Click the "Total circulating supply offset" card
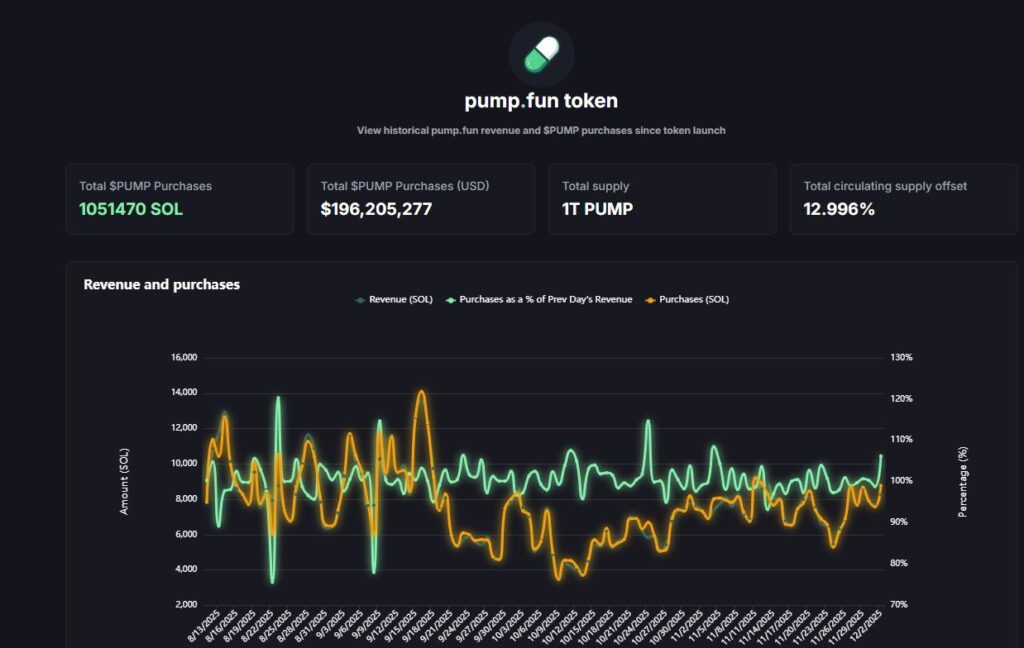Screen dimensions: 1024x648 click(903, 198)
